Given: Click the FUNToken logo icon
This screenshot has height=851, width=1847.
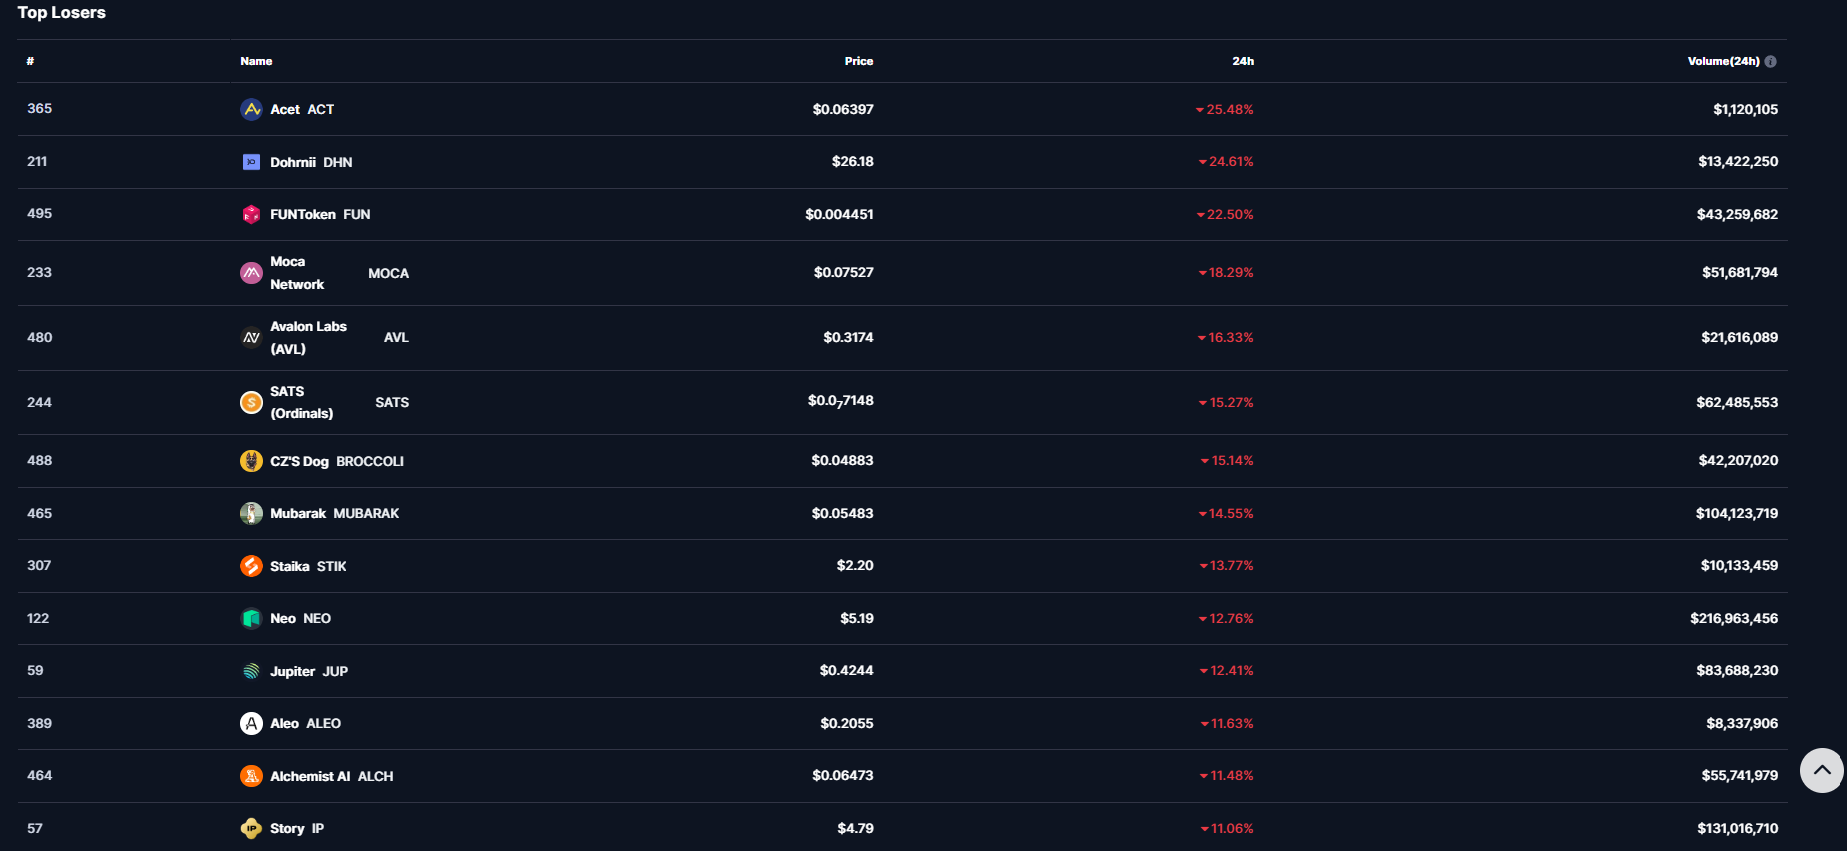Looking at the screenshot, I should click(251, 214).
